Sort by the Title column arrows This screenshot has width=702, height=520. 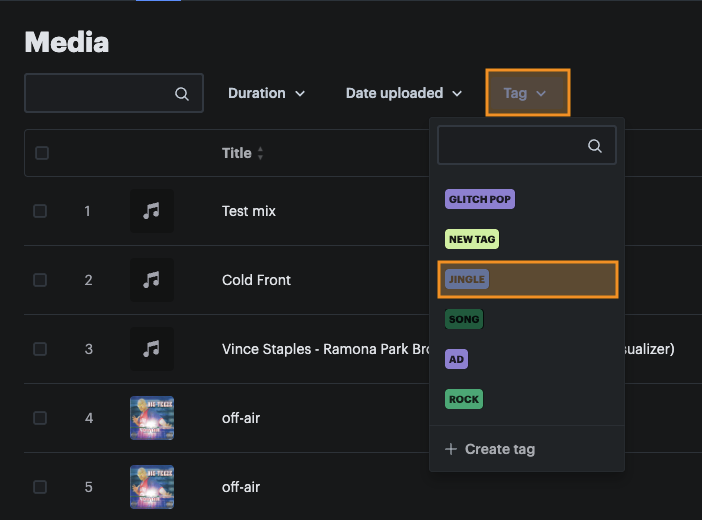click(261, 154)
